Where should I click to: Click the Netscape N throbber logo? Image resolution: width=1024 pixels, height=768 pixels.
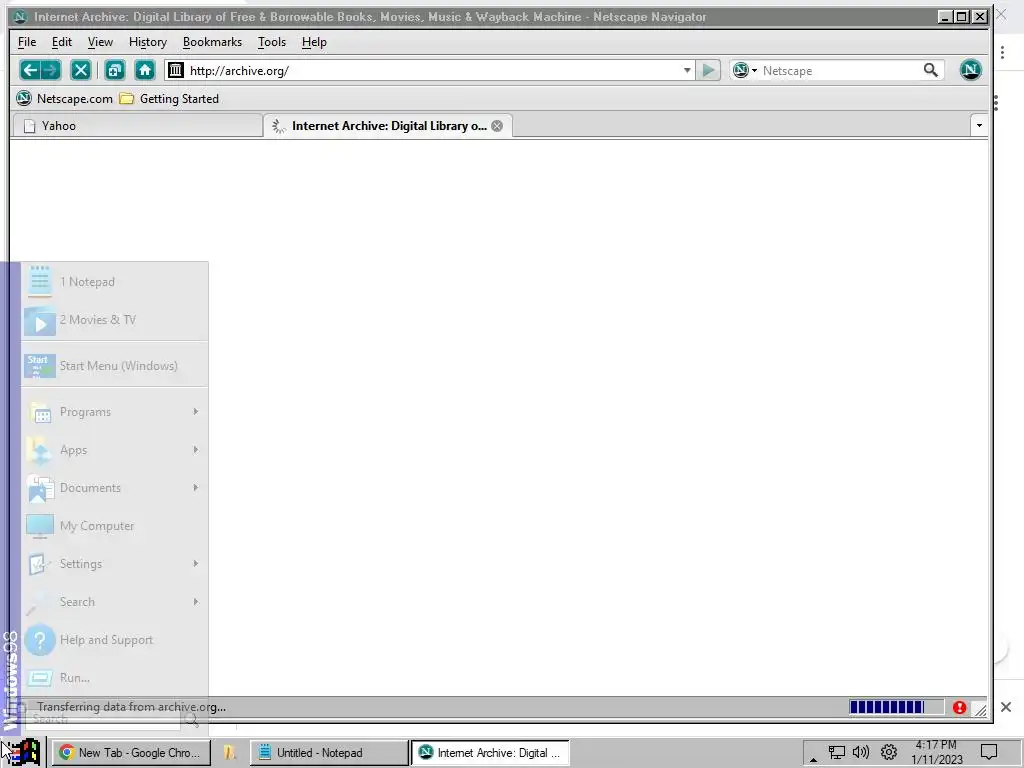[970, 70]
